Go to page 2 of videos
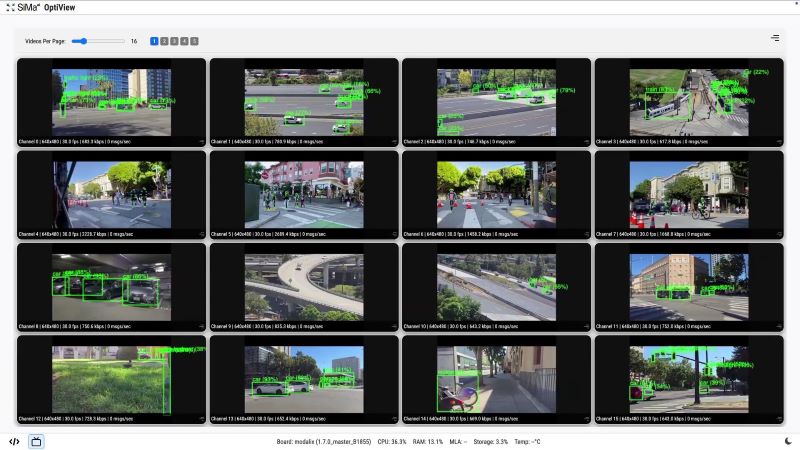The width and height of the screenshot is (800, 450). click(x=164, y=41)
